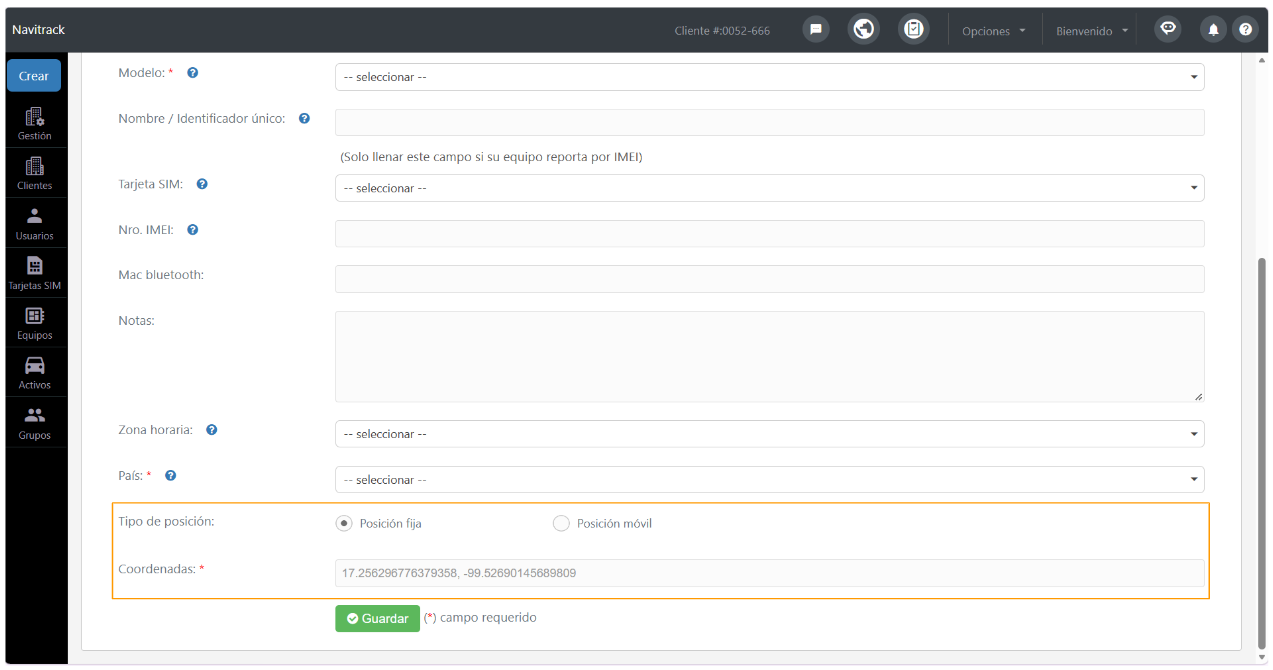Click the "Solo llenar este campo" note
1273x670 pixels.
point(491,157)
